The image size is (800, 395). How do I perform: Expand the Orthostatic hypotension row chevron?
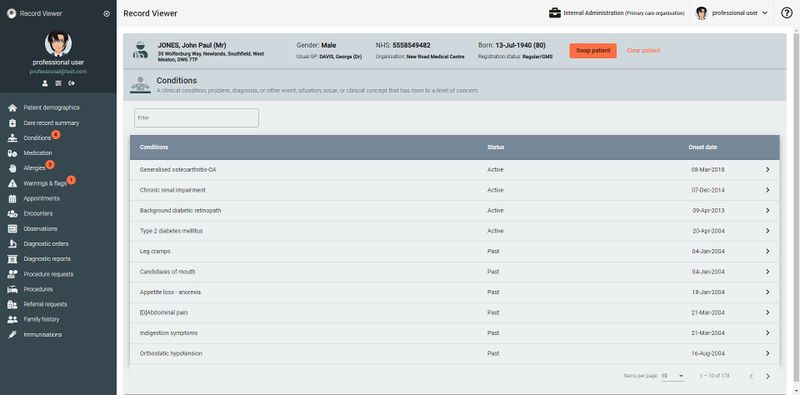click(767, 353)
